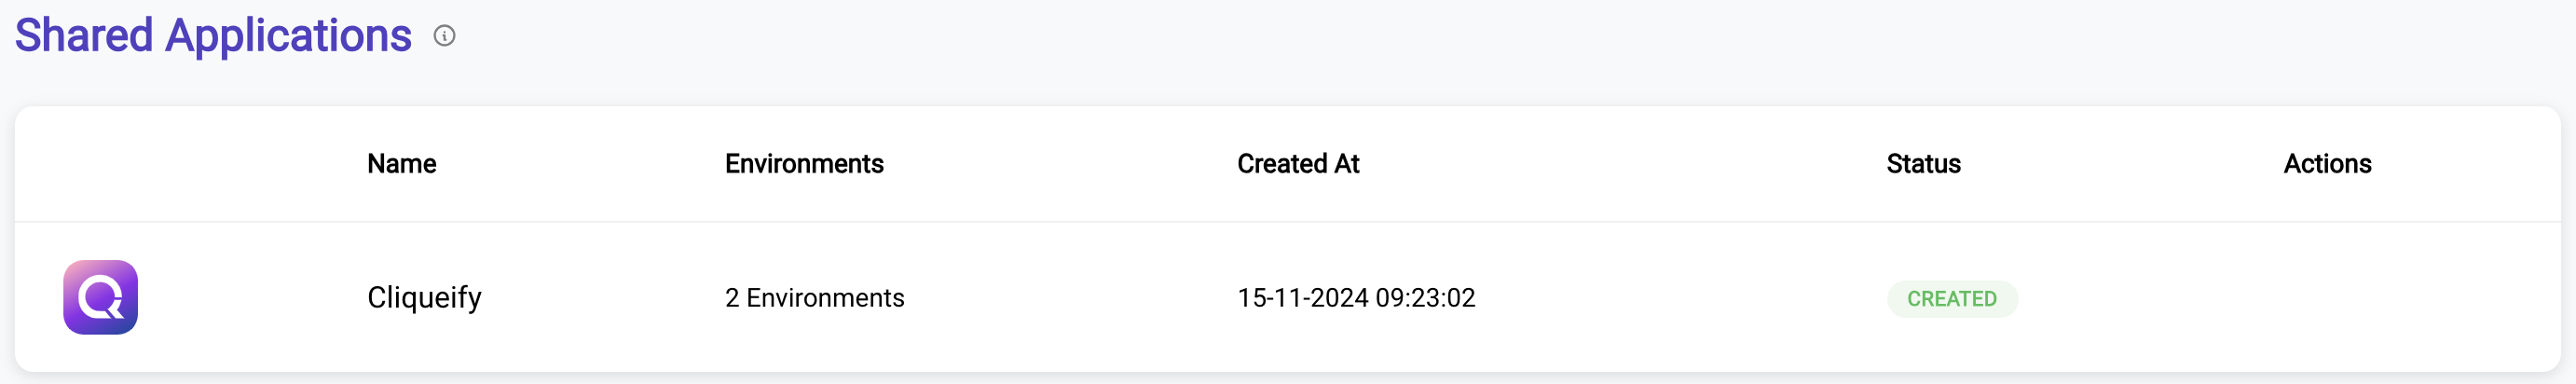
Task: Click the date 15-11-2024 in Cliqueify row
Action: pos(1302,298)
